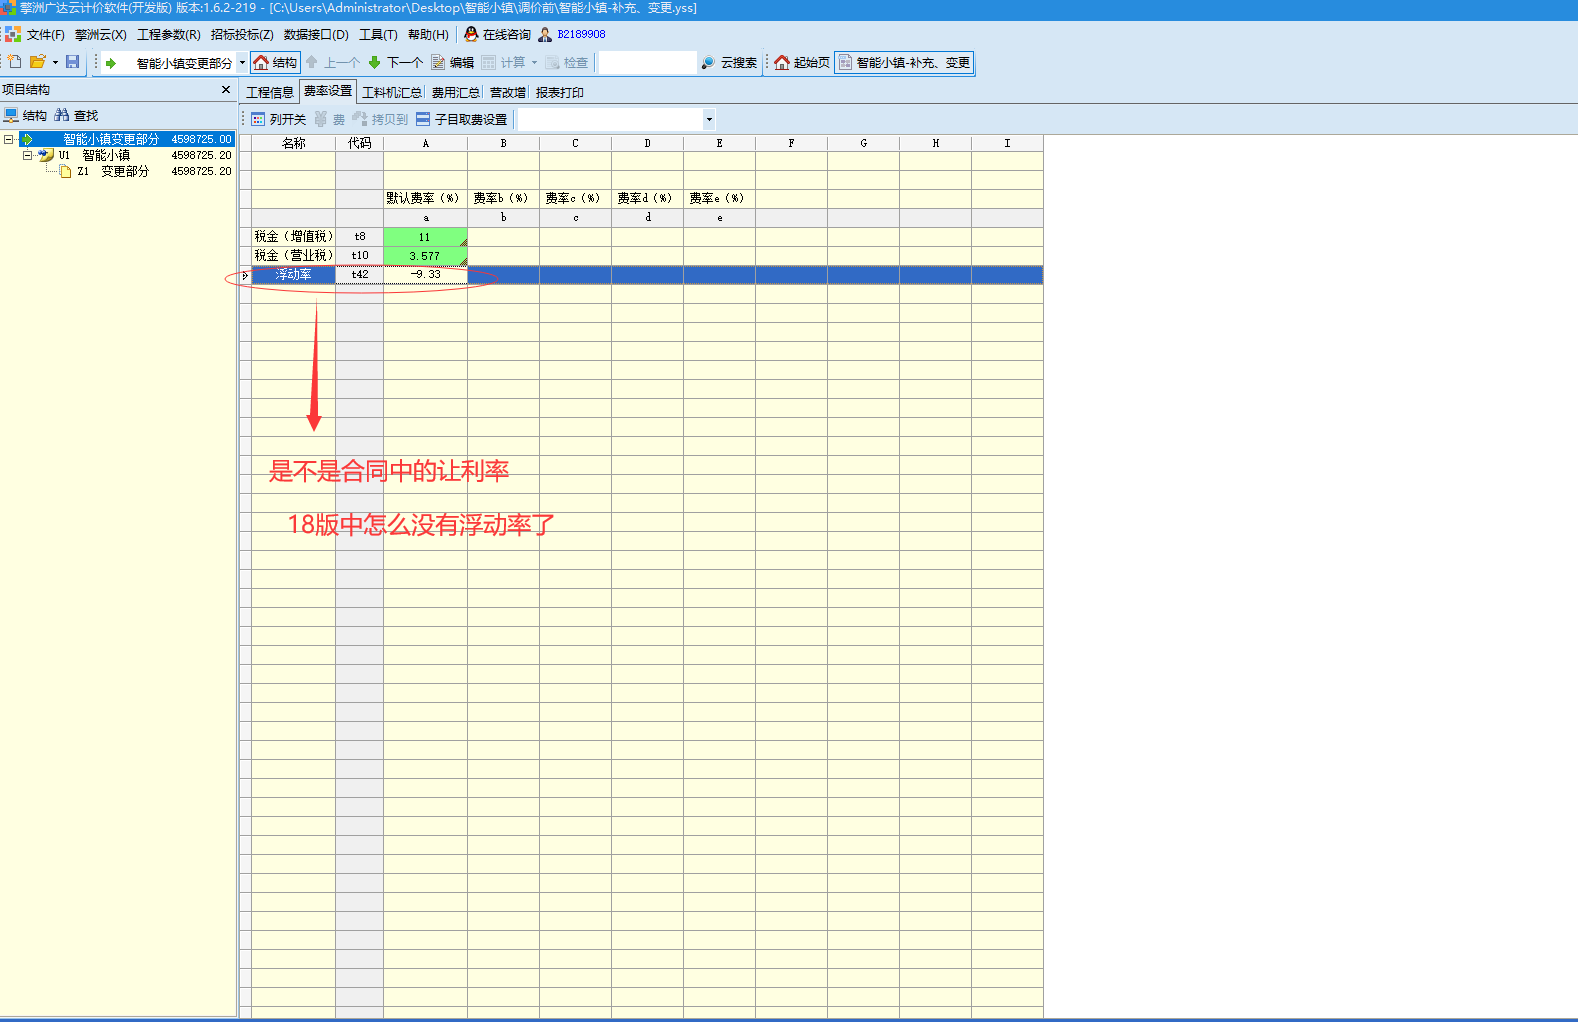Open the 工具(T) menu
Image resolution: width=1578 pixels, height=1022 pixels.
(378, 34)
